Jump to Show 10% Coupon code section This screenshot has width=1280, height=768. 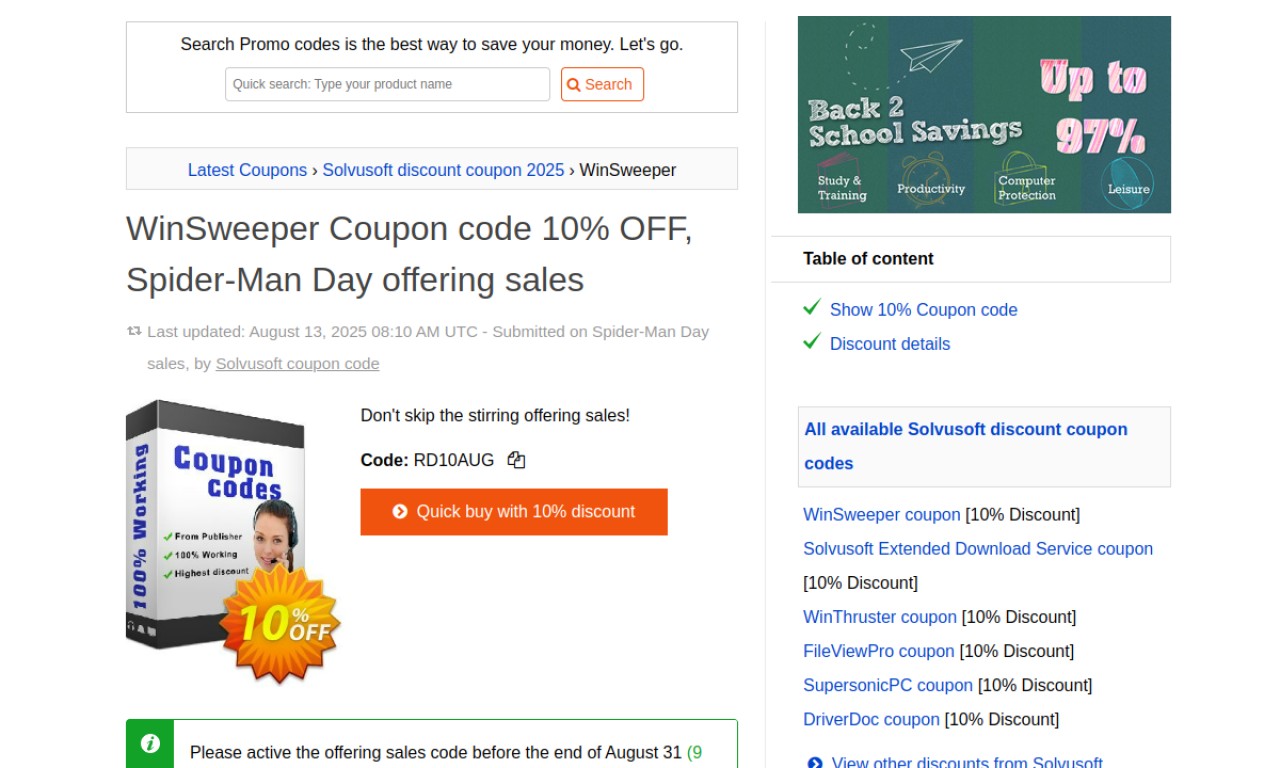point(923,310)
